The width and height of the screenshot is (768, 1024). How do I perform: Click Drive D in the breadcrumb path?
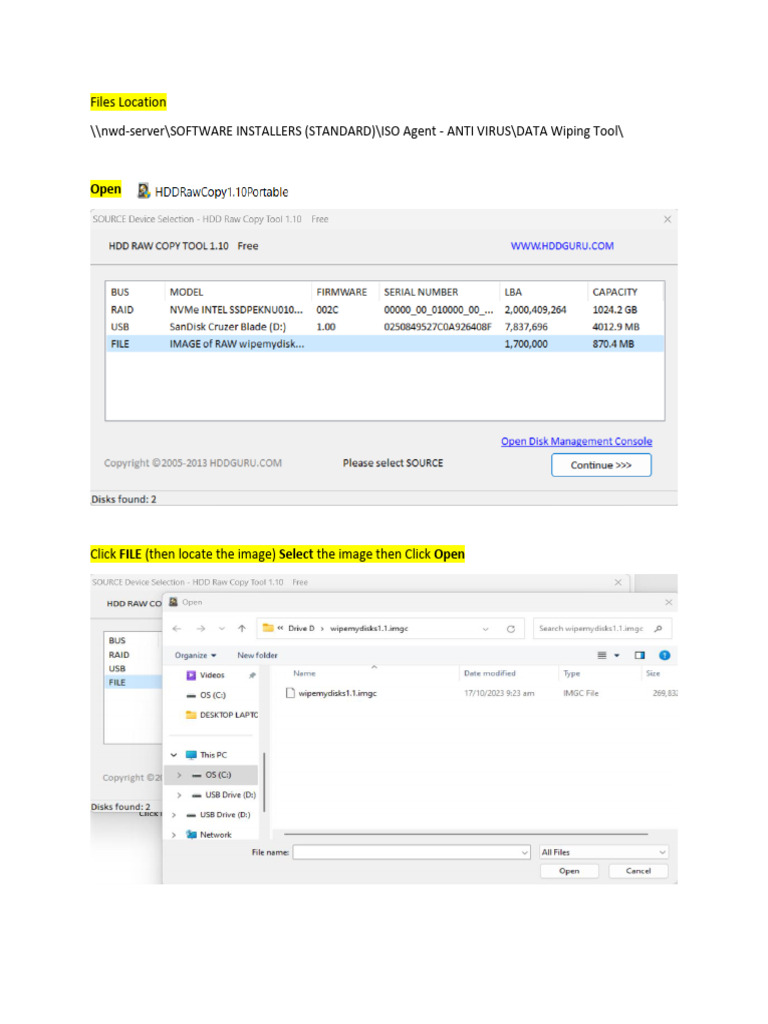pyautogui.click(x=301, y=628)
